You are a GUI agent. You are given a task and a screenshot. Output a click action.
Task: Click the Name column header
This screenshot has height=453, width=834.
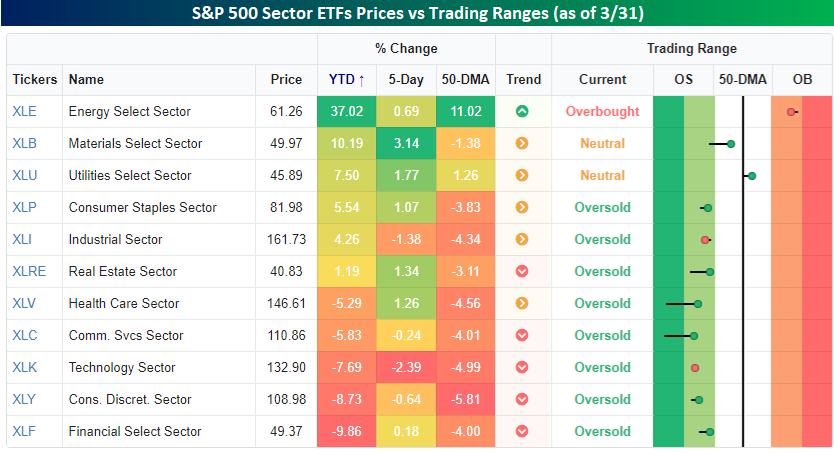[86, 79]
